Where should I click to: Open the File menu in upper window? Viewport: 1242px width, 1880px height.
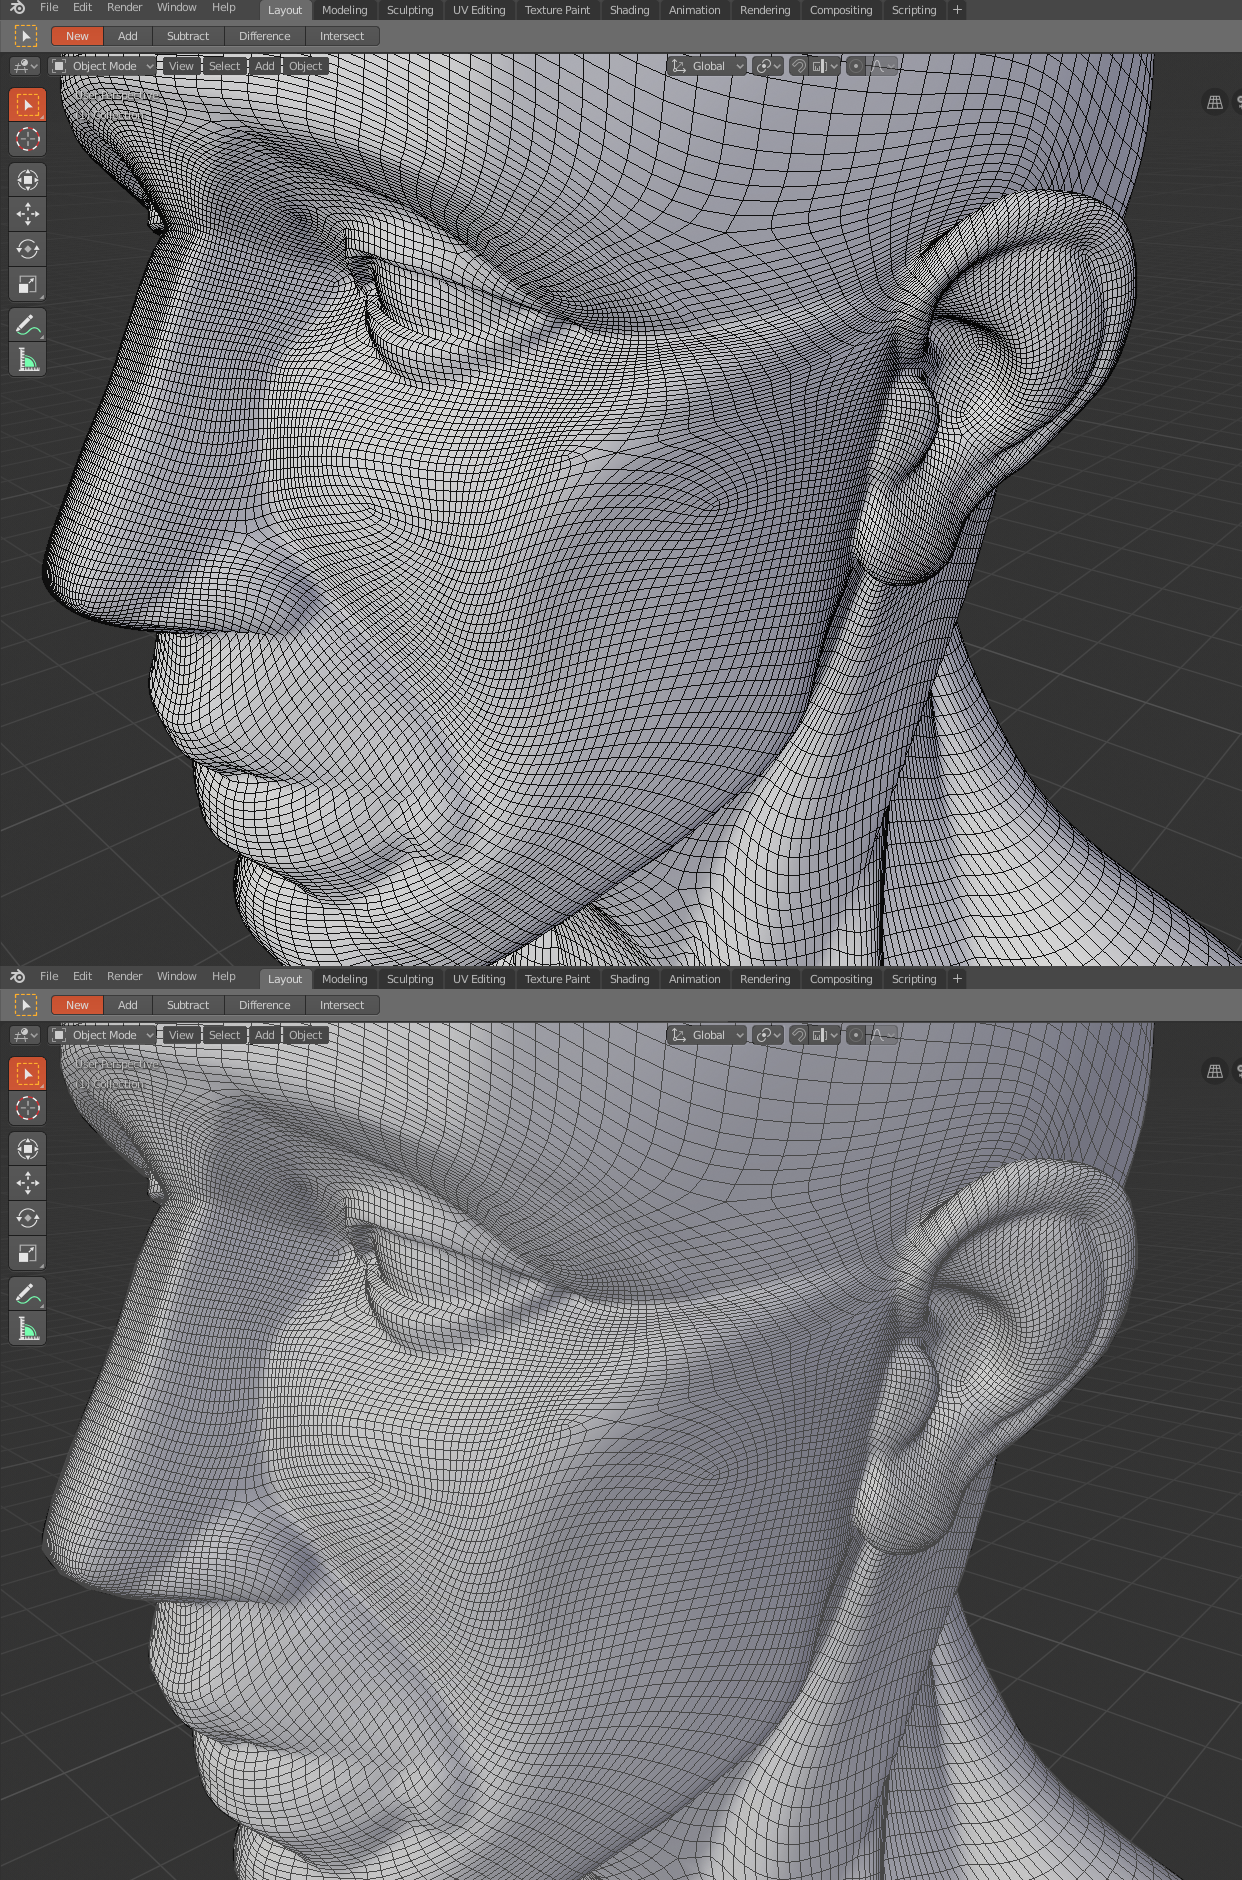pyautogui.click(x=49, y=8)
